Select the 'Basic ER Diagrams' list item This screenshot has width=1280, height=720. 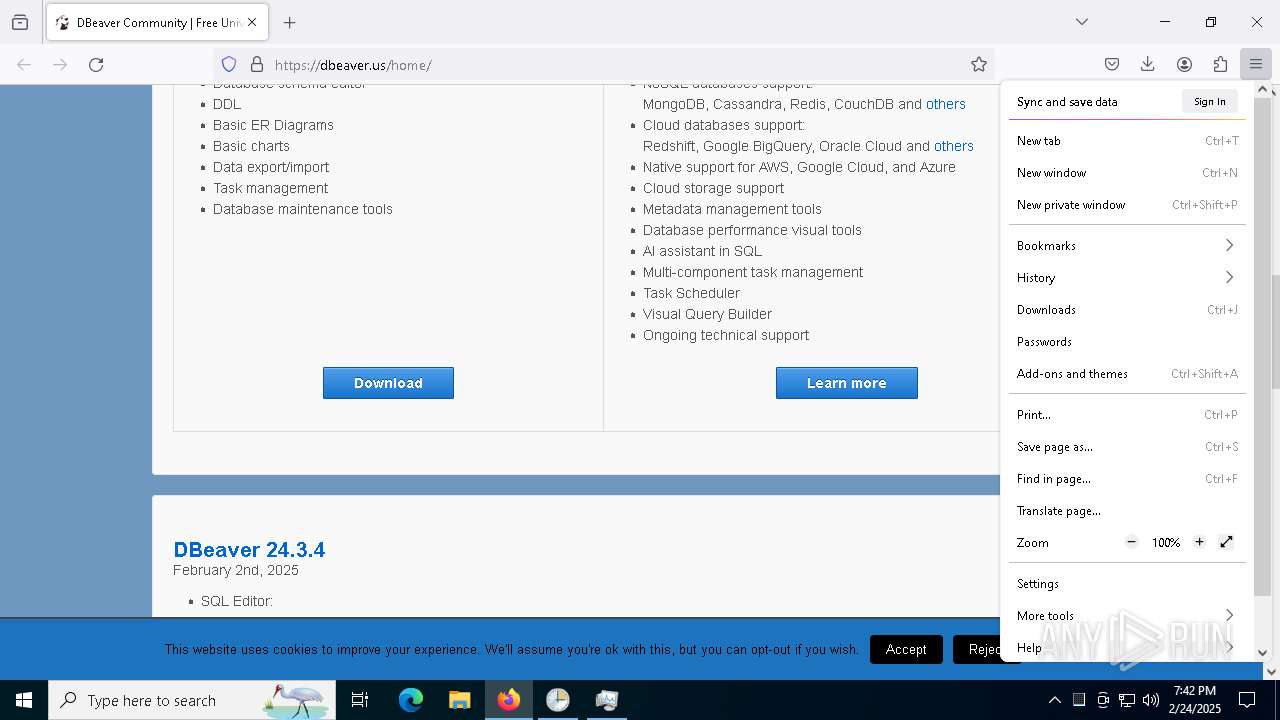pos(273,125)
